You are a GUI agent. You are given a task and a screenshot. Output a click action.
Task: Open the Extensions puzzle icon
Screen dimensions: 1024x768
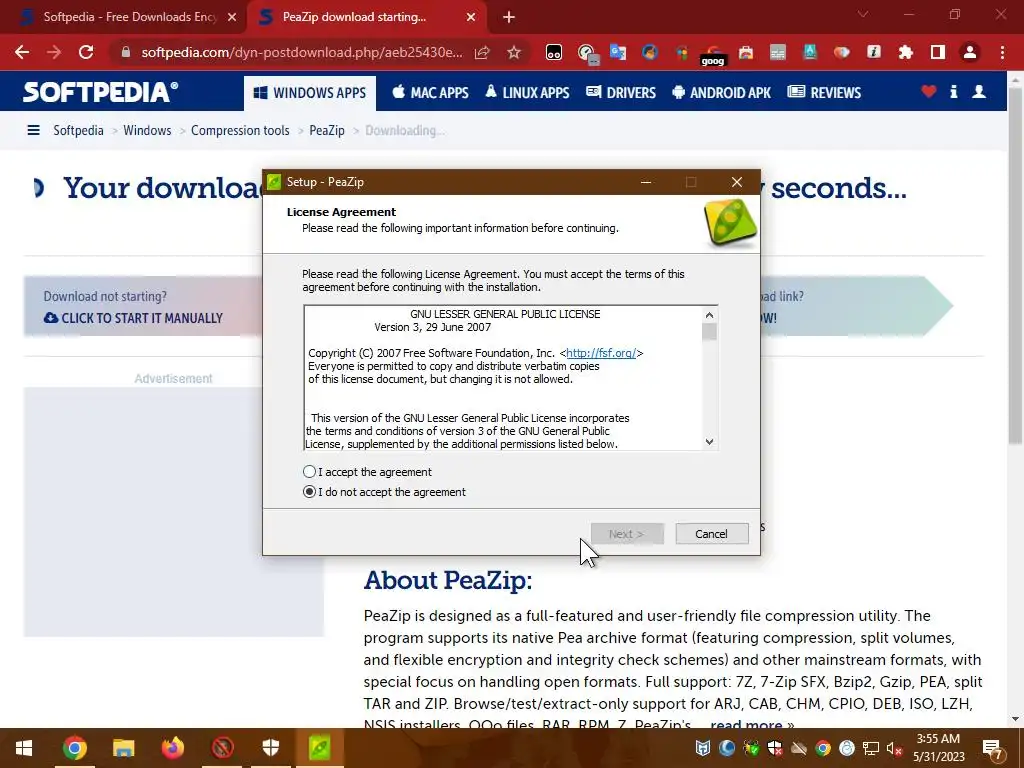[x=905, y=52]
